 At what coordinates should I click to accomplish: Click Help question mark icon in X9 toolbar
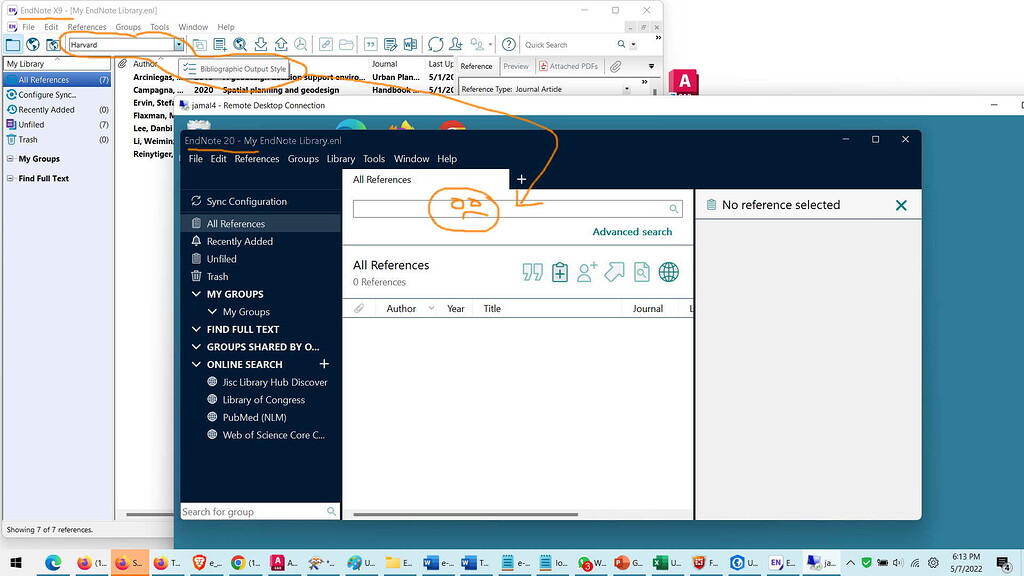pyautogui.click(x=509, y=44)
